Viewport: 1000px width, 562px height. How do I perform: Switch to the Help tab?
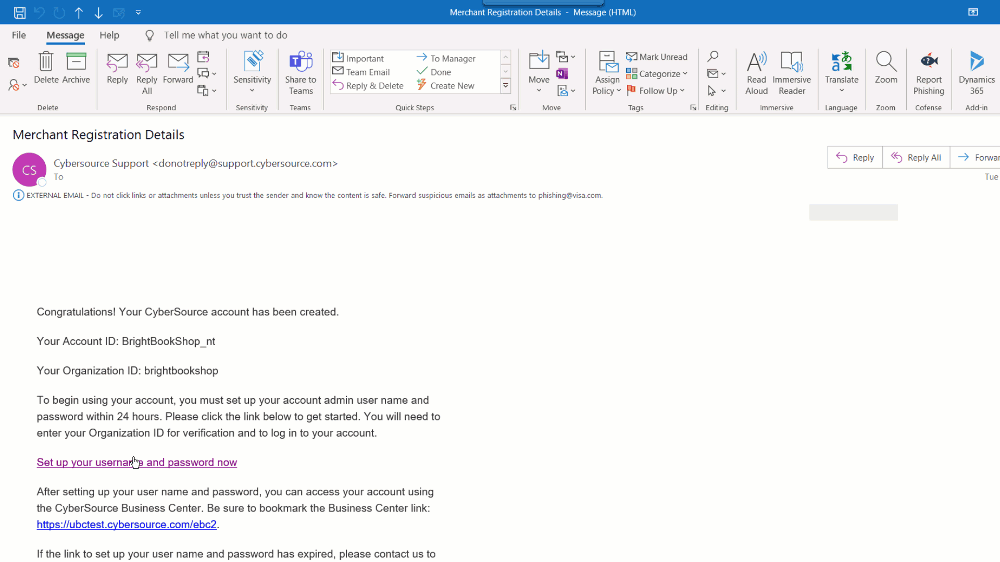click(109, 35)
